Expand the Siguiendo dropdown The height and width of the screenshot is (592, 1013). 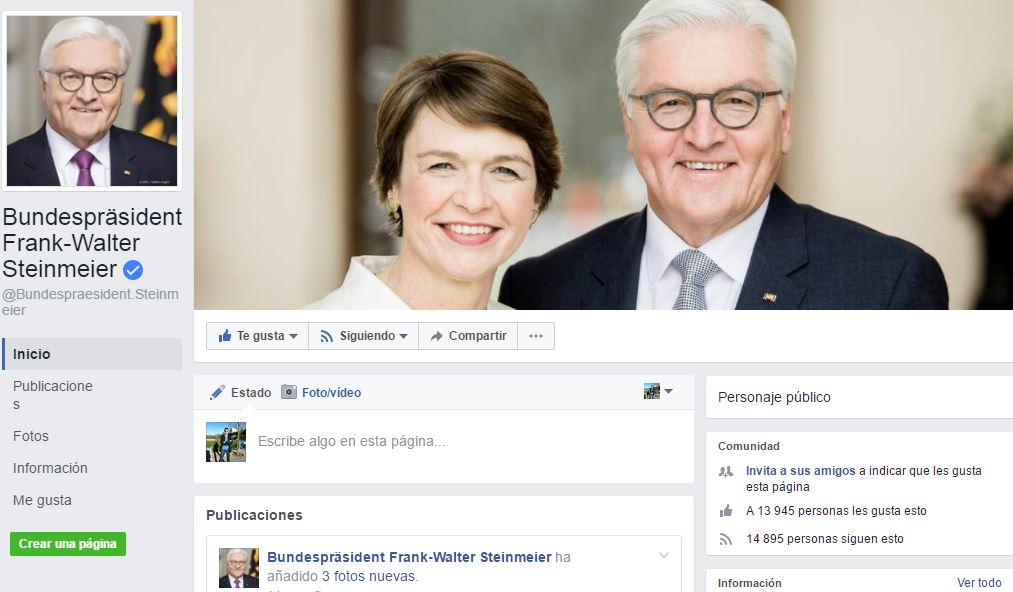click(x=363, y=336)
